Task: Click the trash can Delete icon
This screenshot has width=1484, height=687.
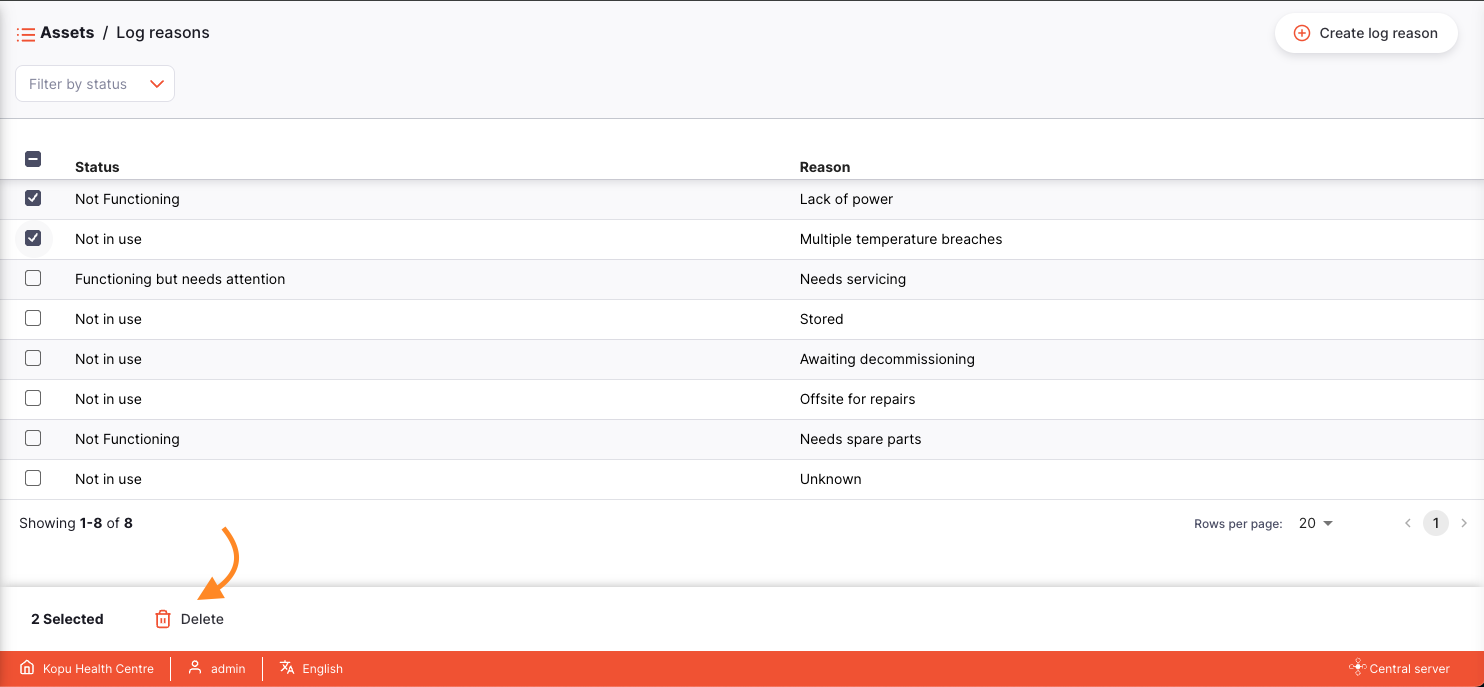Action: 163,619
